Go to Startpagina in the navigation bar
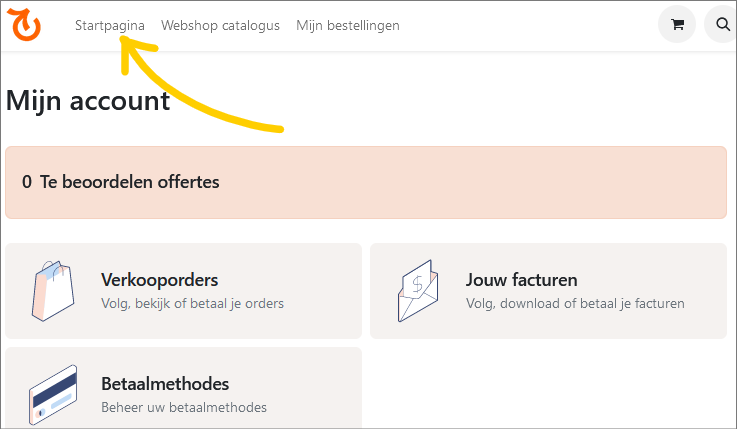737x429 pixels. click(110, 25)
